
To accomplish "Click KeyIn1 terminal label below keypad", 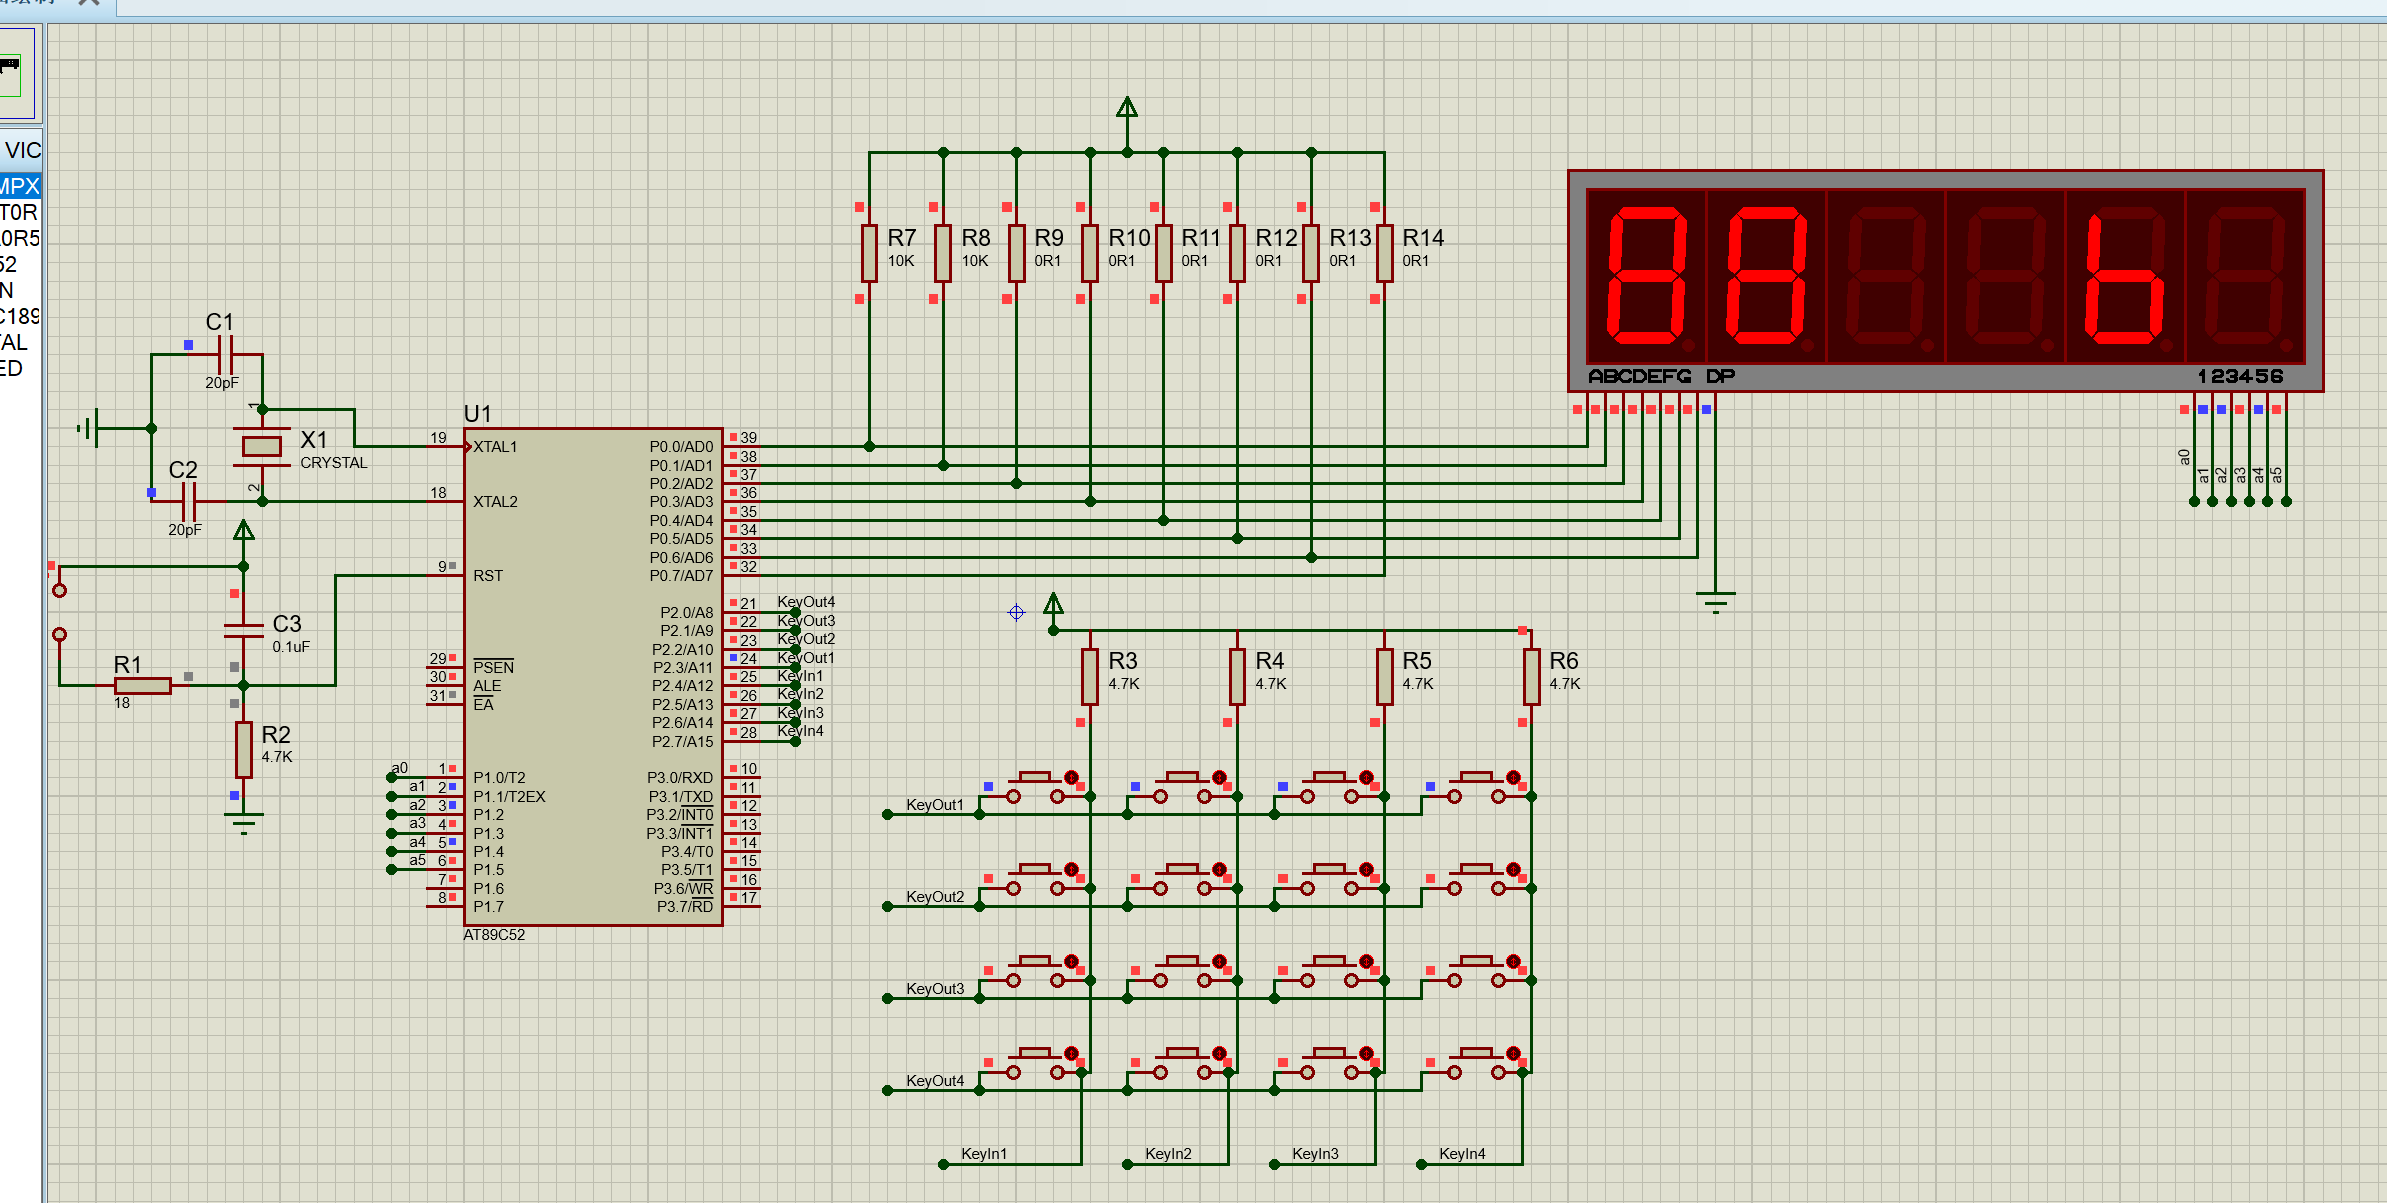I will click(984, 1154).
